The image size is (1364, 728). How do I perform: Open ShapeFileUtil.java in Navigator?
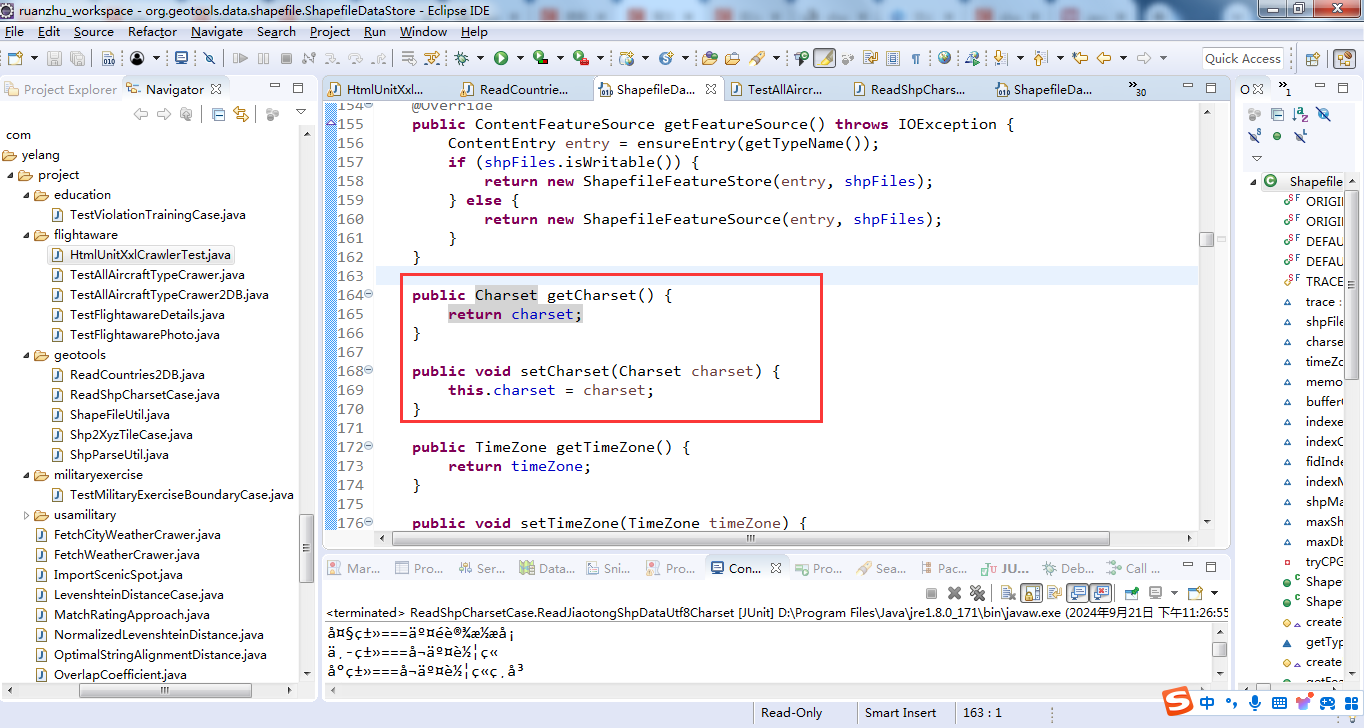click(x=119, y=415)
